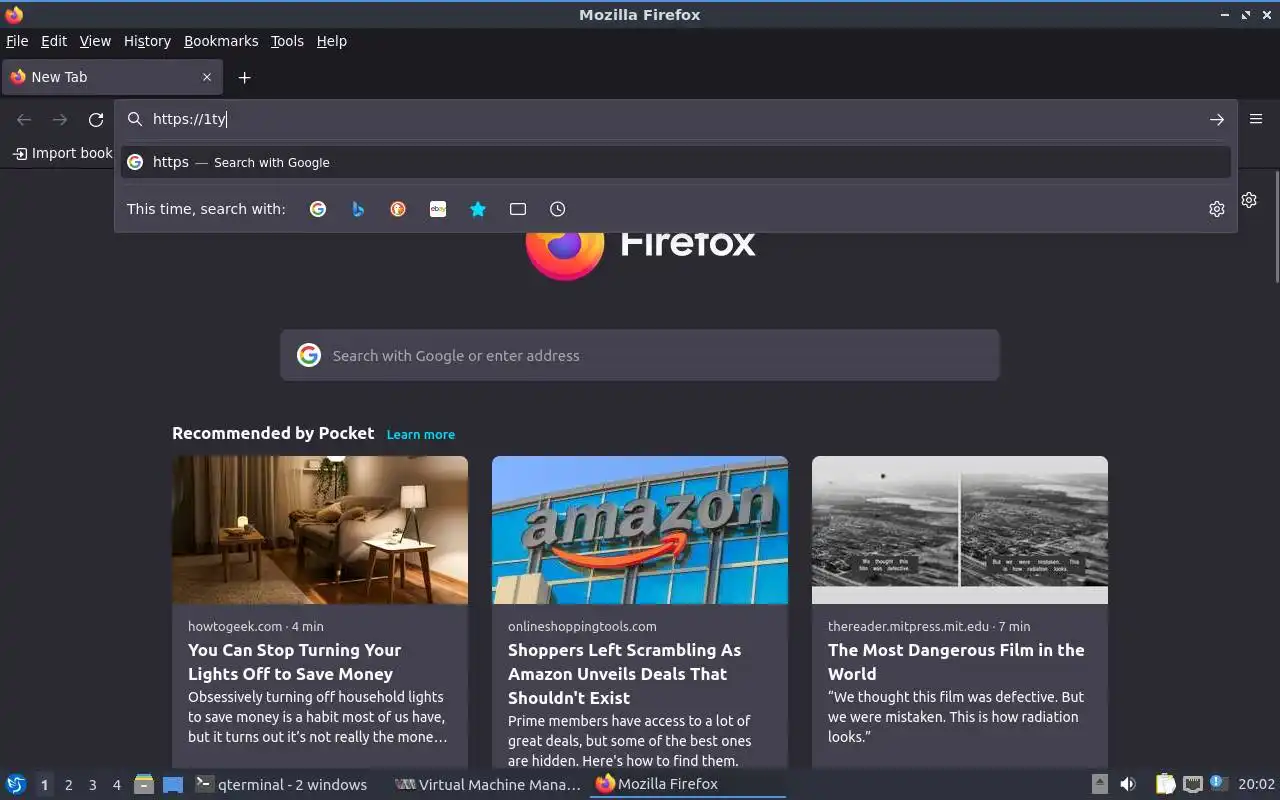Open the file manager taskbar launcher
This screenshot has height=800, width=1280.
point(144,784)
